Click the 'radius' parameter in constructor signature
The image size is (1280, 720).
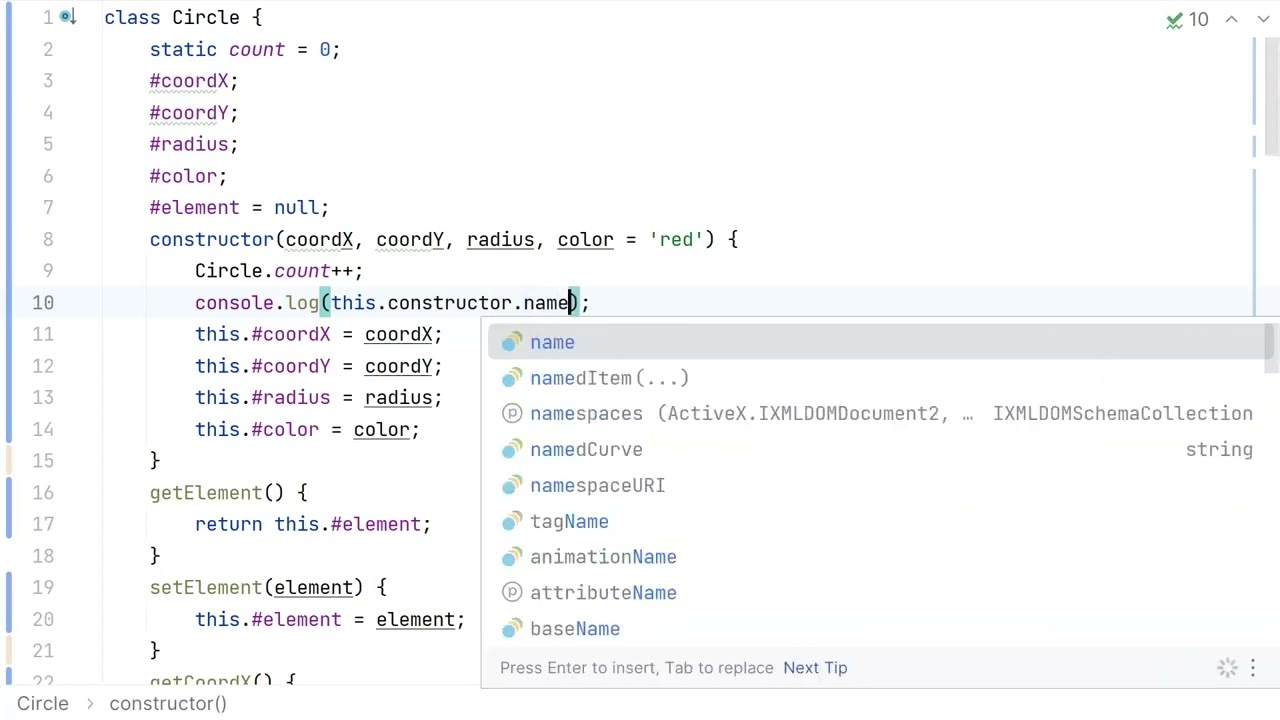coord(500,240)
